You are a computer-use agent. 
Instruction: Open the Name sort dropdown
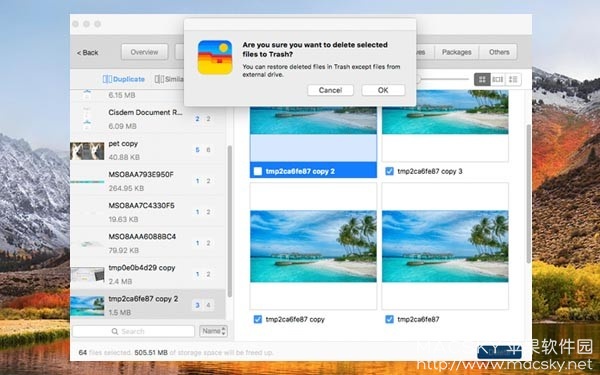213,331
